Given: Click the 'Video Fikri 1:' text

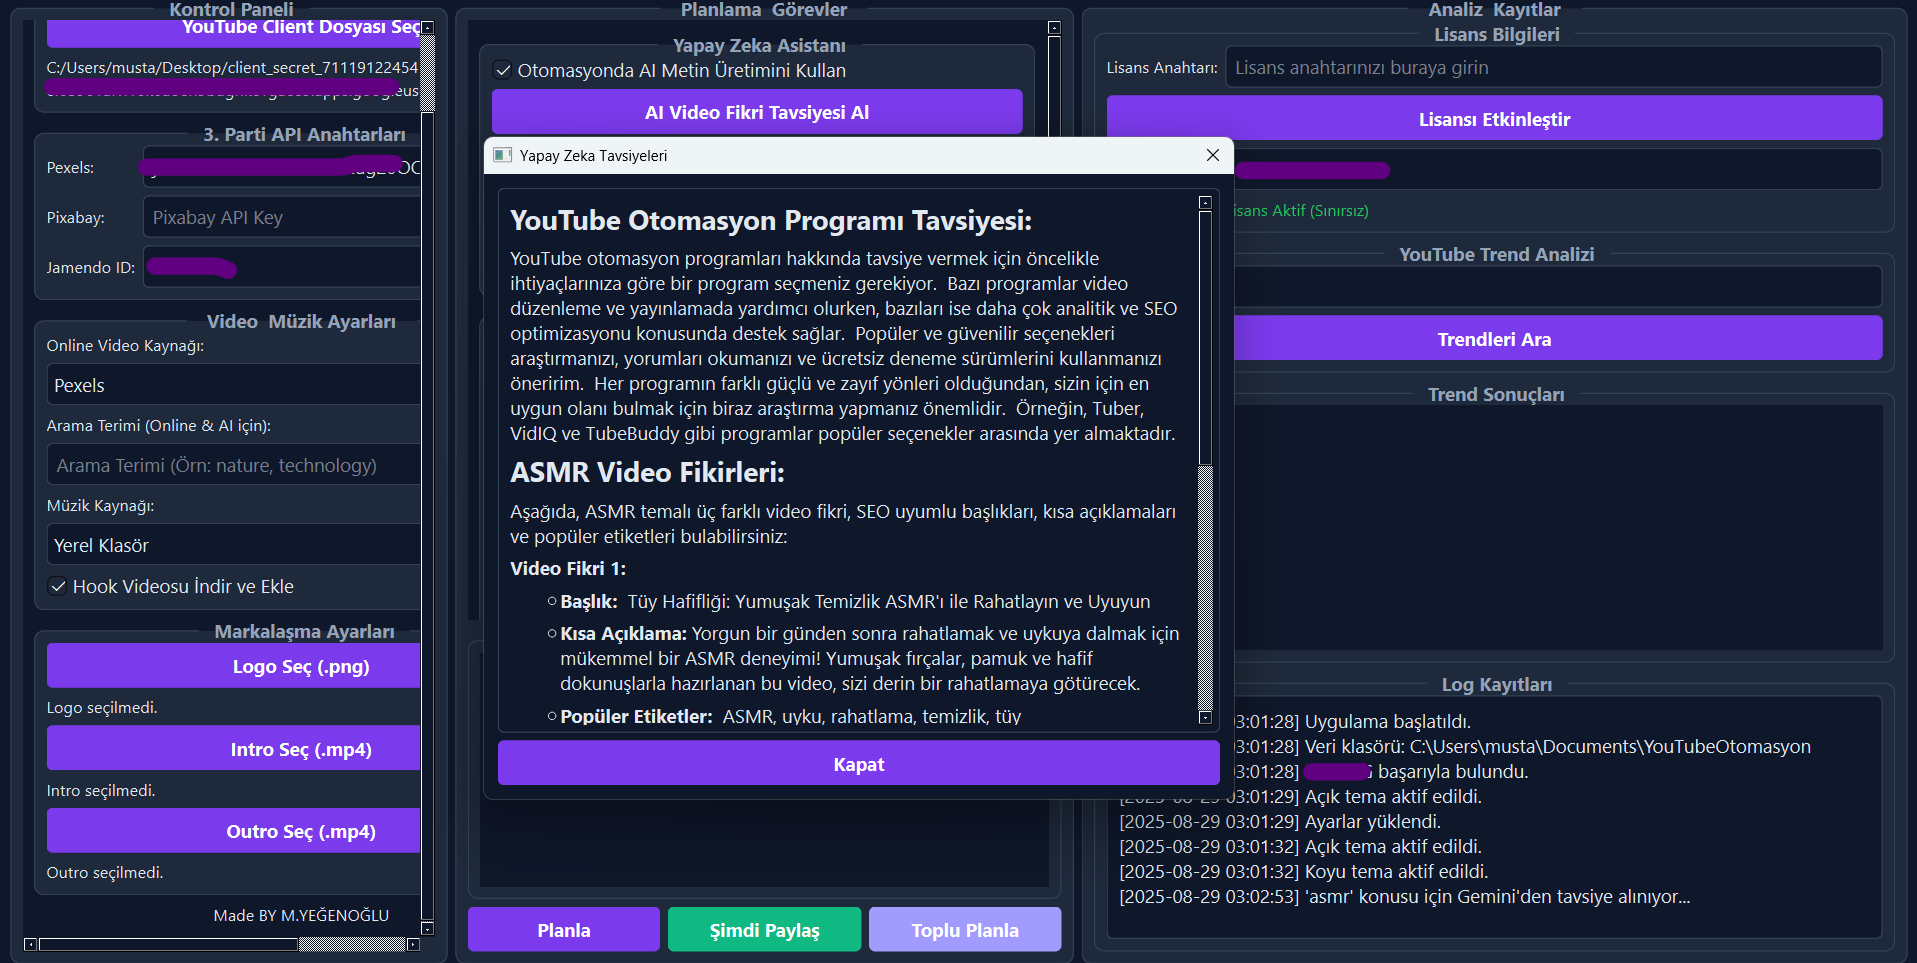Looking at the screenshot, I should pyautogui.click(x=568, y=568).
